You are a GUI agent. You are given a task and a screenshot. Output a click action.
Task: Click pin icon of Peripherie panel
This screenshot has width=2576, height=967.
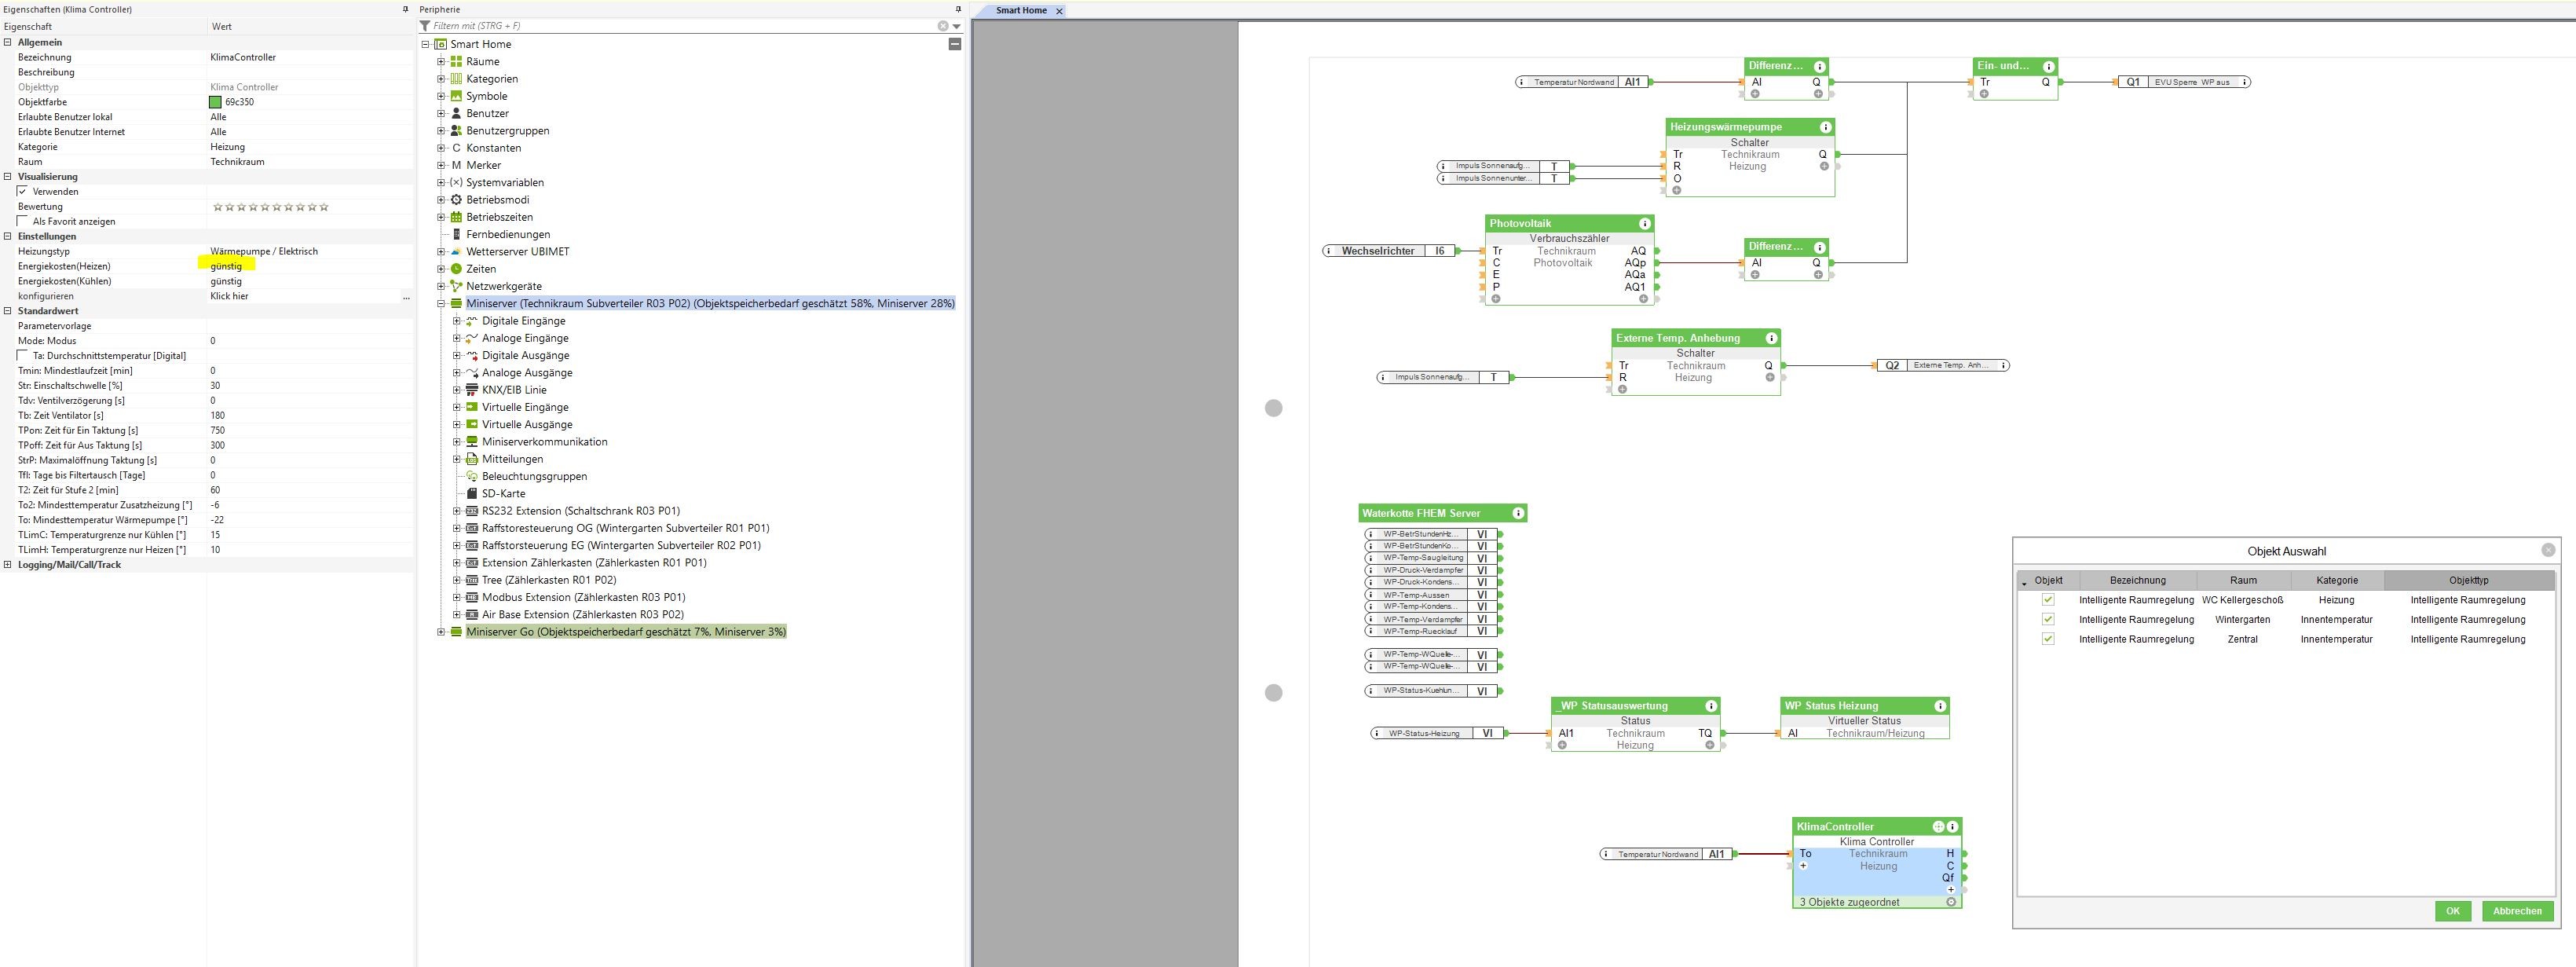coord(958,9)
